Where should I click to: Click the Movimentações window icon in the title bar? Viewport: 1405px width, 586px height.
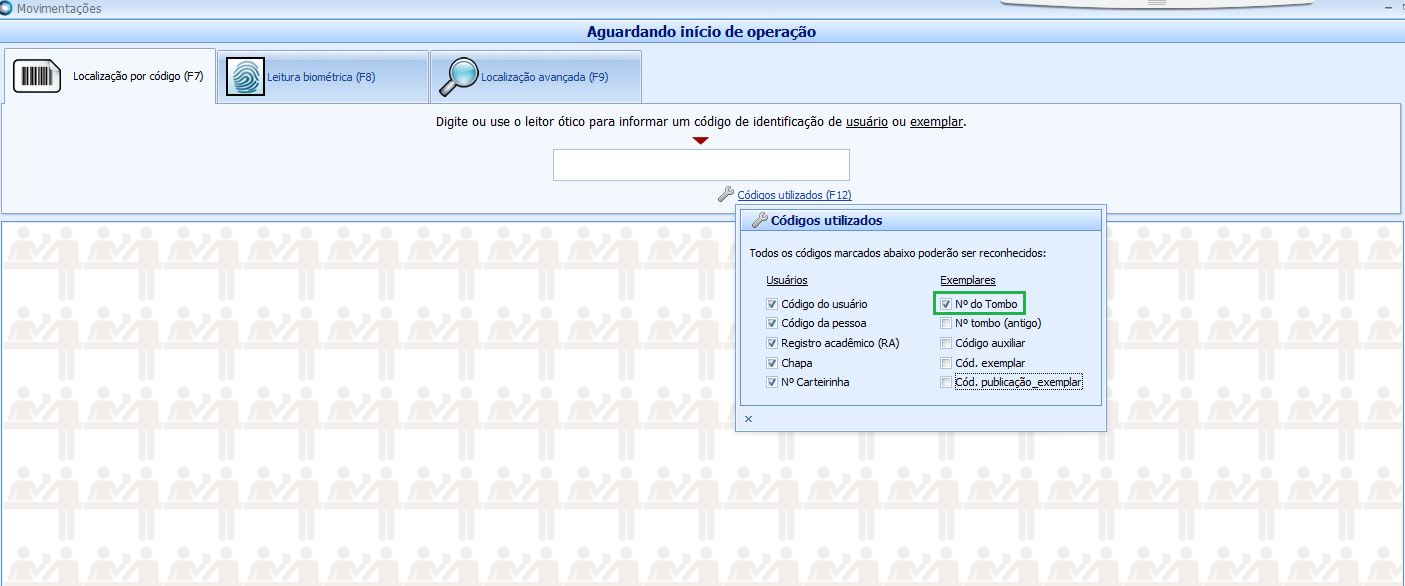pyautogui.click(x=7, y=8)
